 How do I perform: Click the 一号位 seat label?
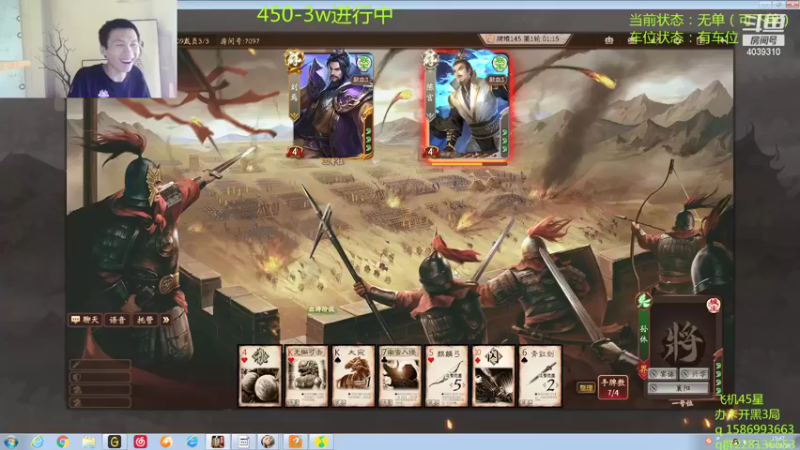[x=682, y=404]
